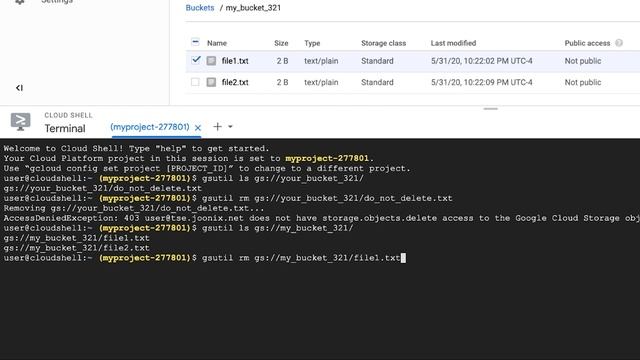Check the file2.txt checkbox
This screenshot has height=360, width=640.
tap(195, 82)
